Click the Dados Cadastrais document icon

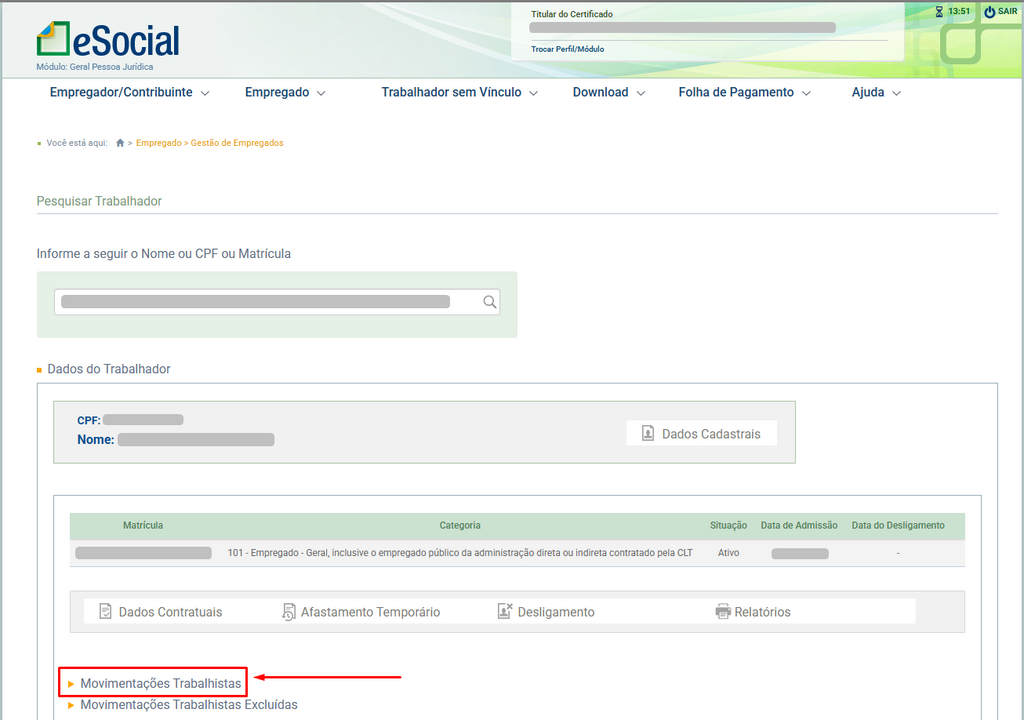pos(648,434)
